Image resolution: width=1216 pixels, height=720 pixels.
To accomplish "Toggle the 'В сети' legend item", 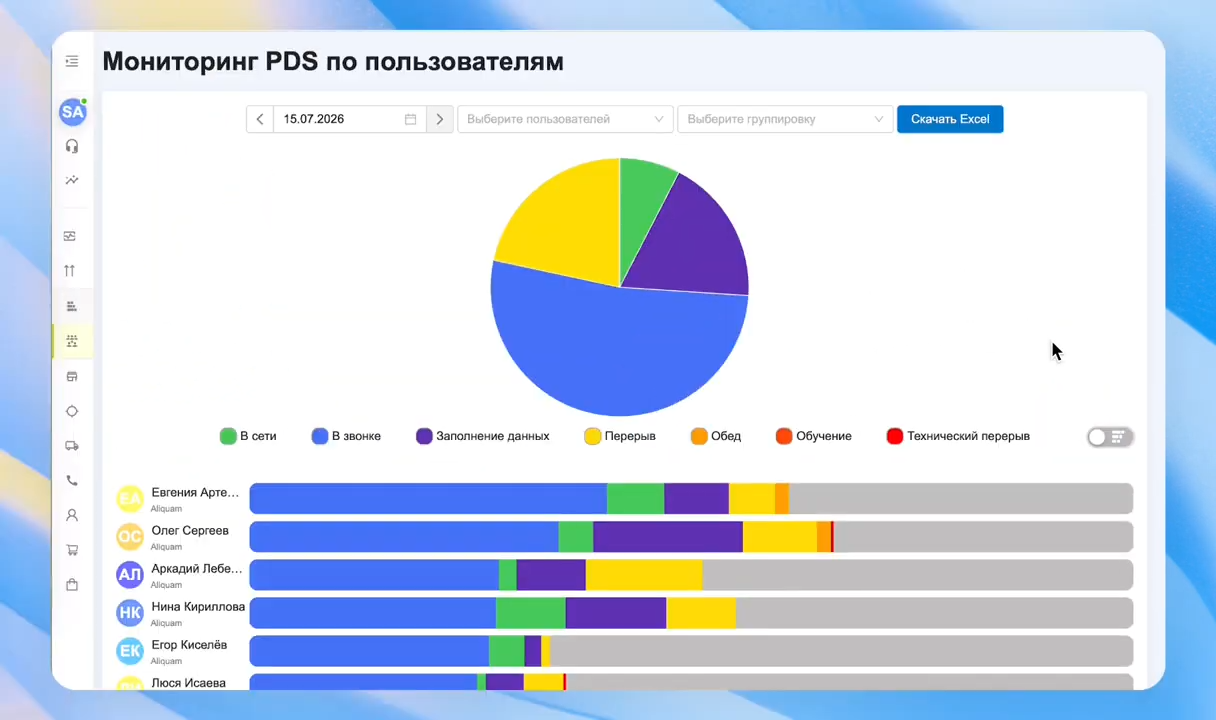I will pos(248,436).
